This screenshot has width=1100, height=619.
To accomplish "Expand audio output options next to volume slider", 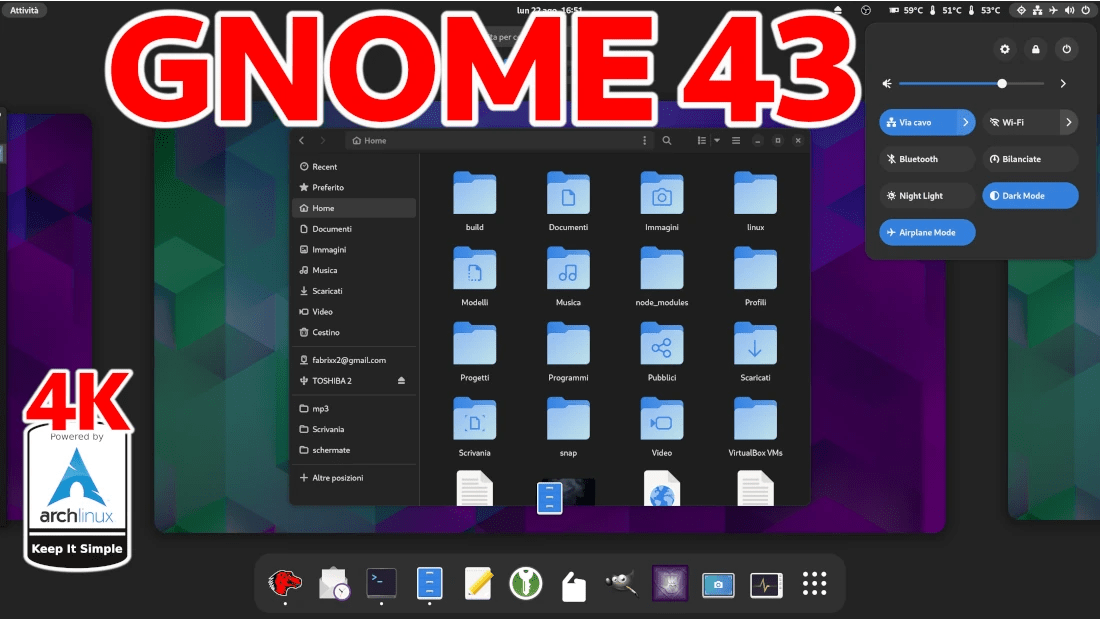I will (x=1063, y=83).
